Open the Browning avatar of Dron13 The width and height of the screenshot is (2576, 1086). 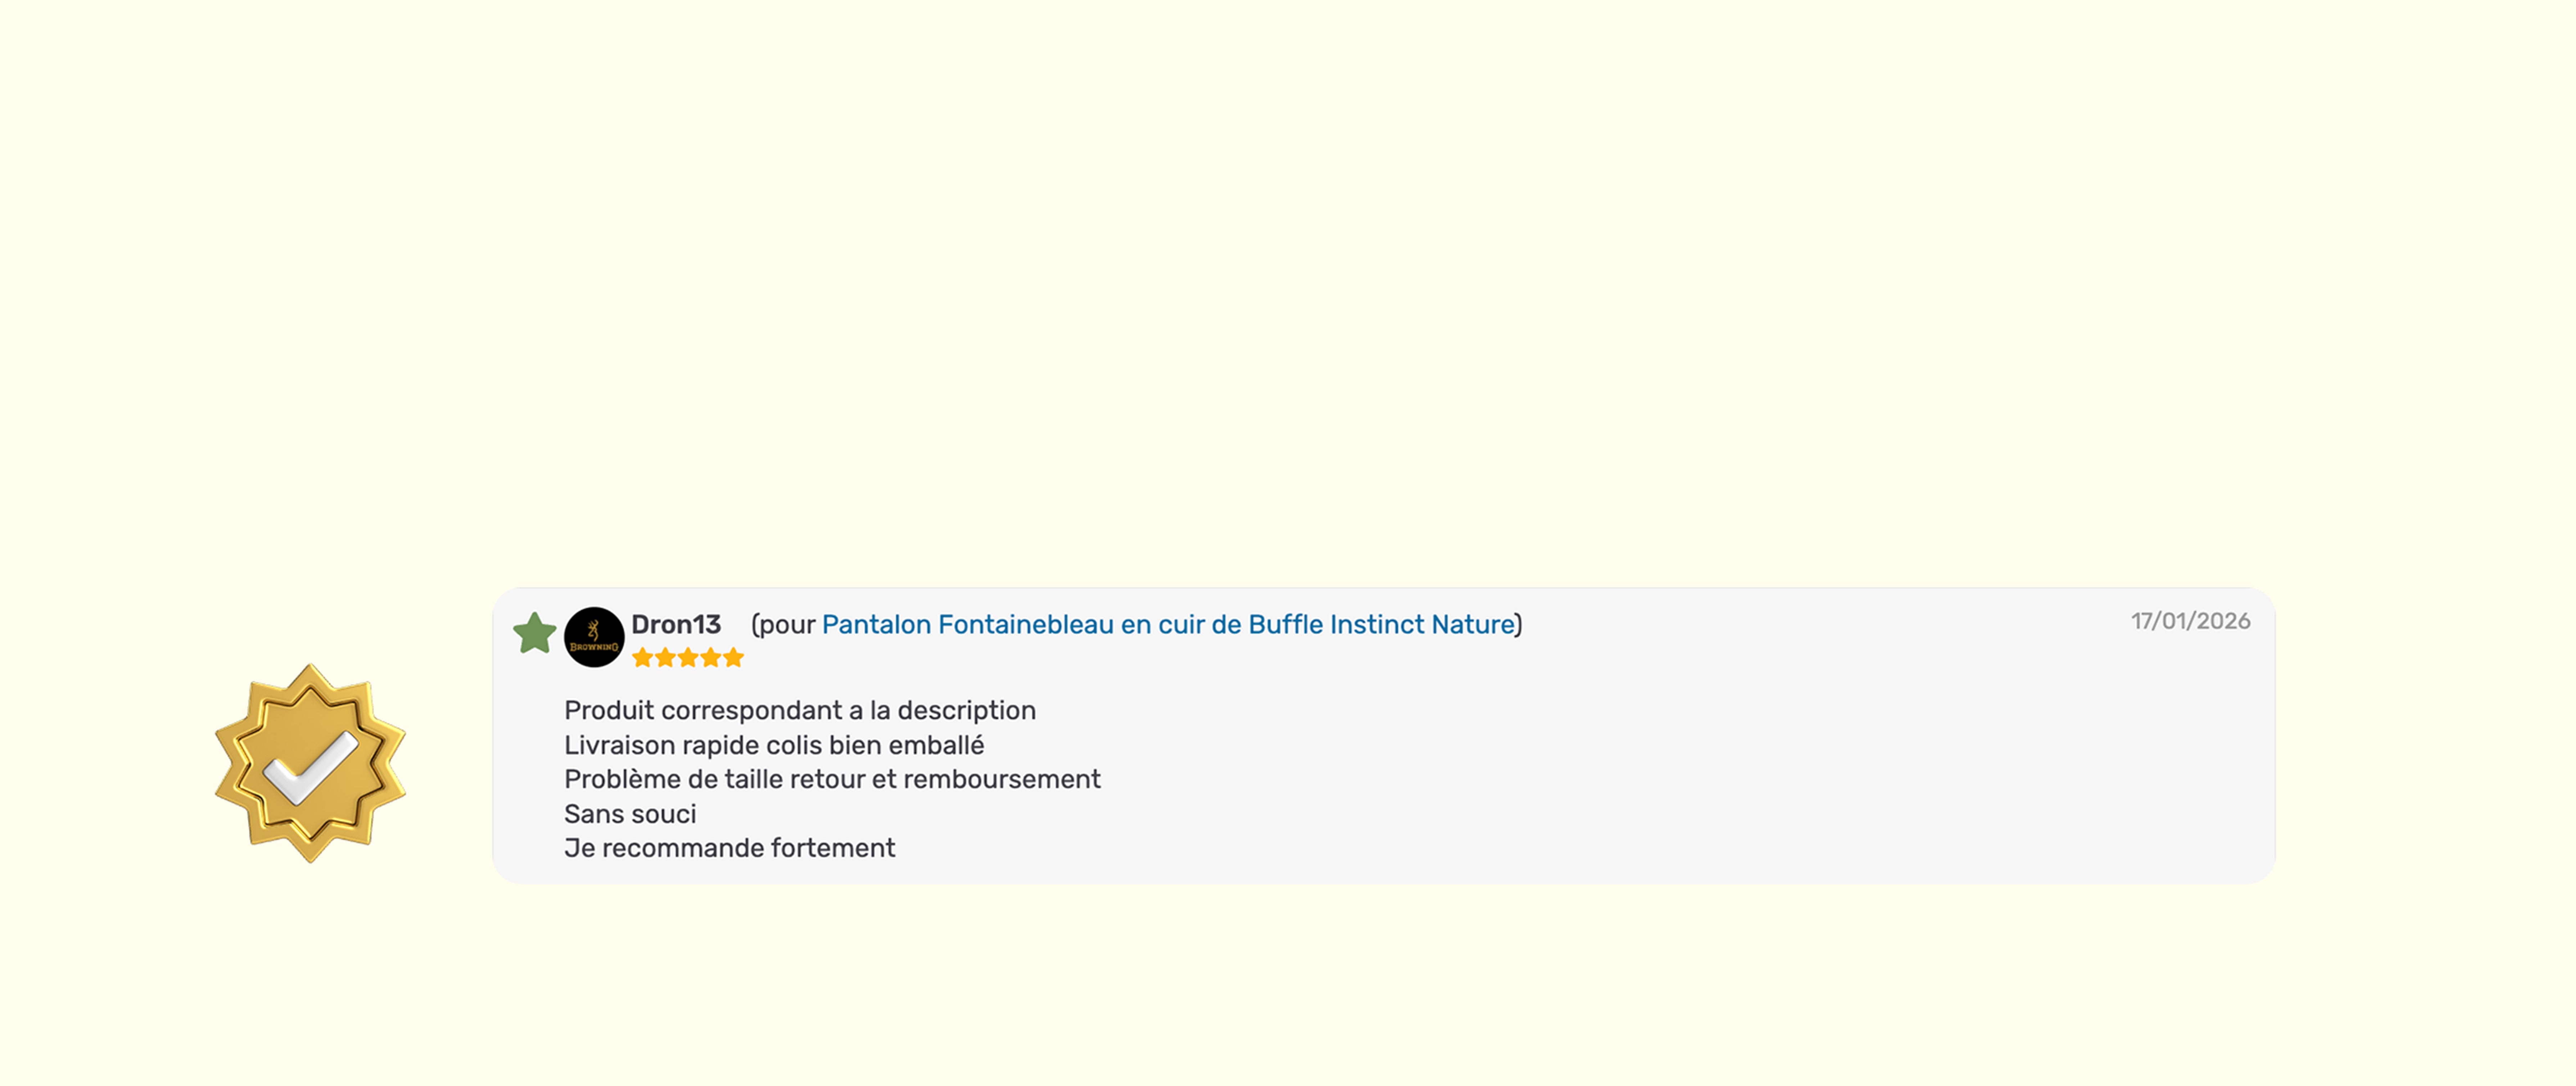[594, 637]
